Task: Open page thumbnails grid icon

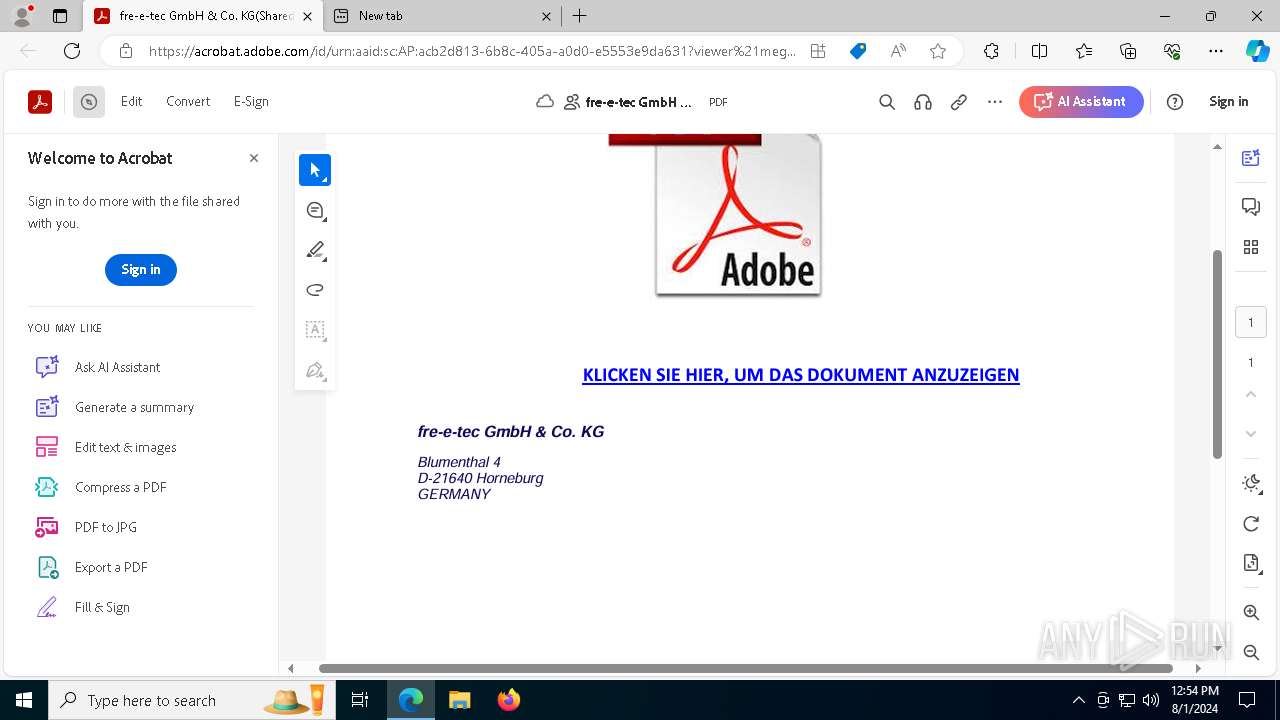Action: (x=1251, y=247)
